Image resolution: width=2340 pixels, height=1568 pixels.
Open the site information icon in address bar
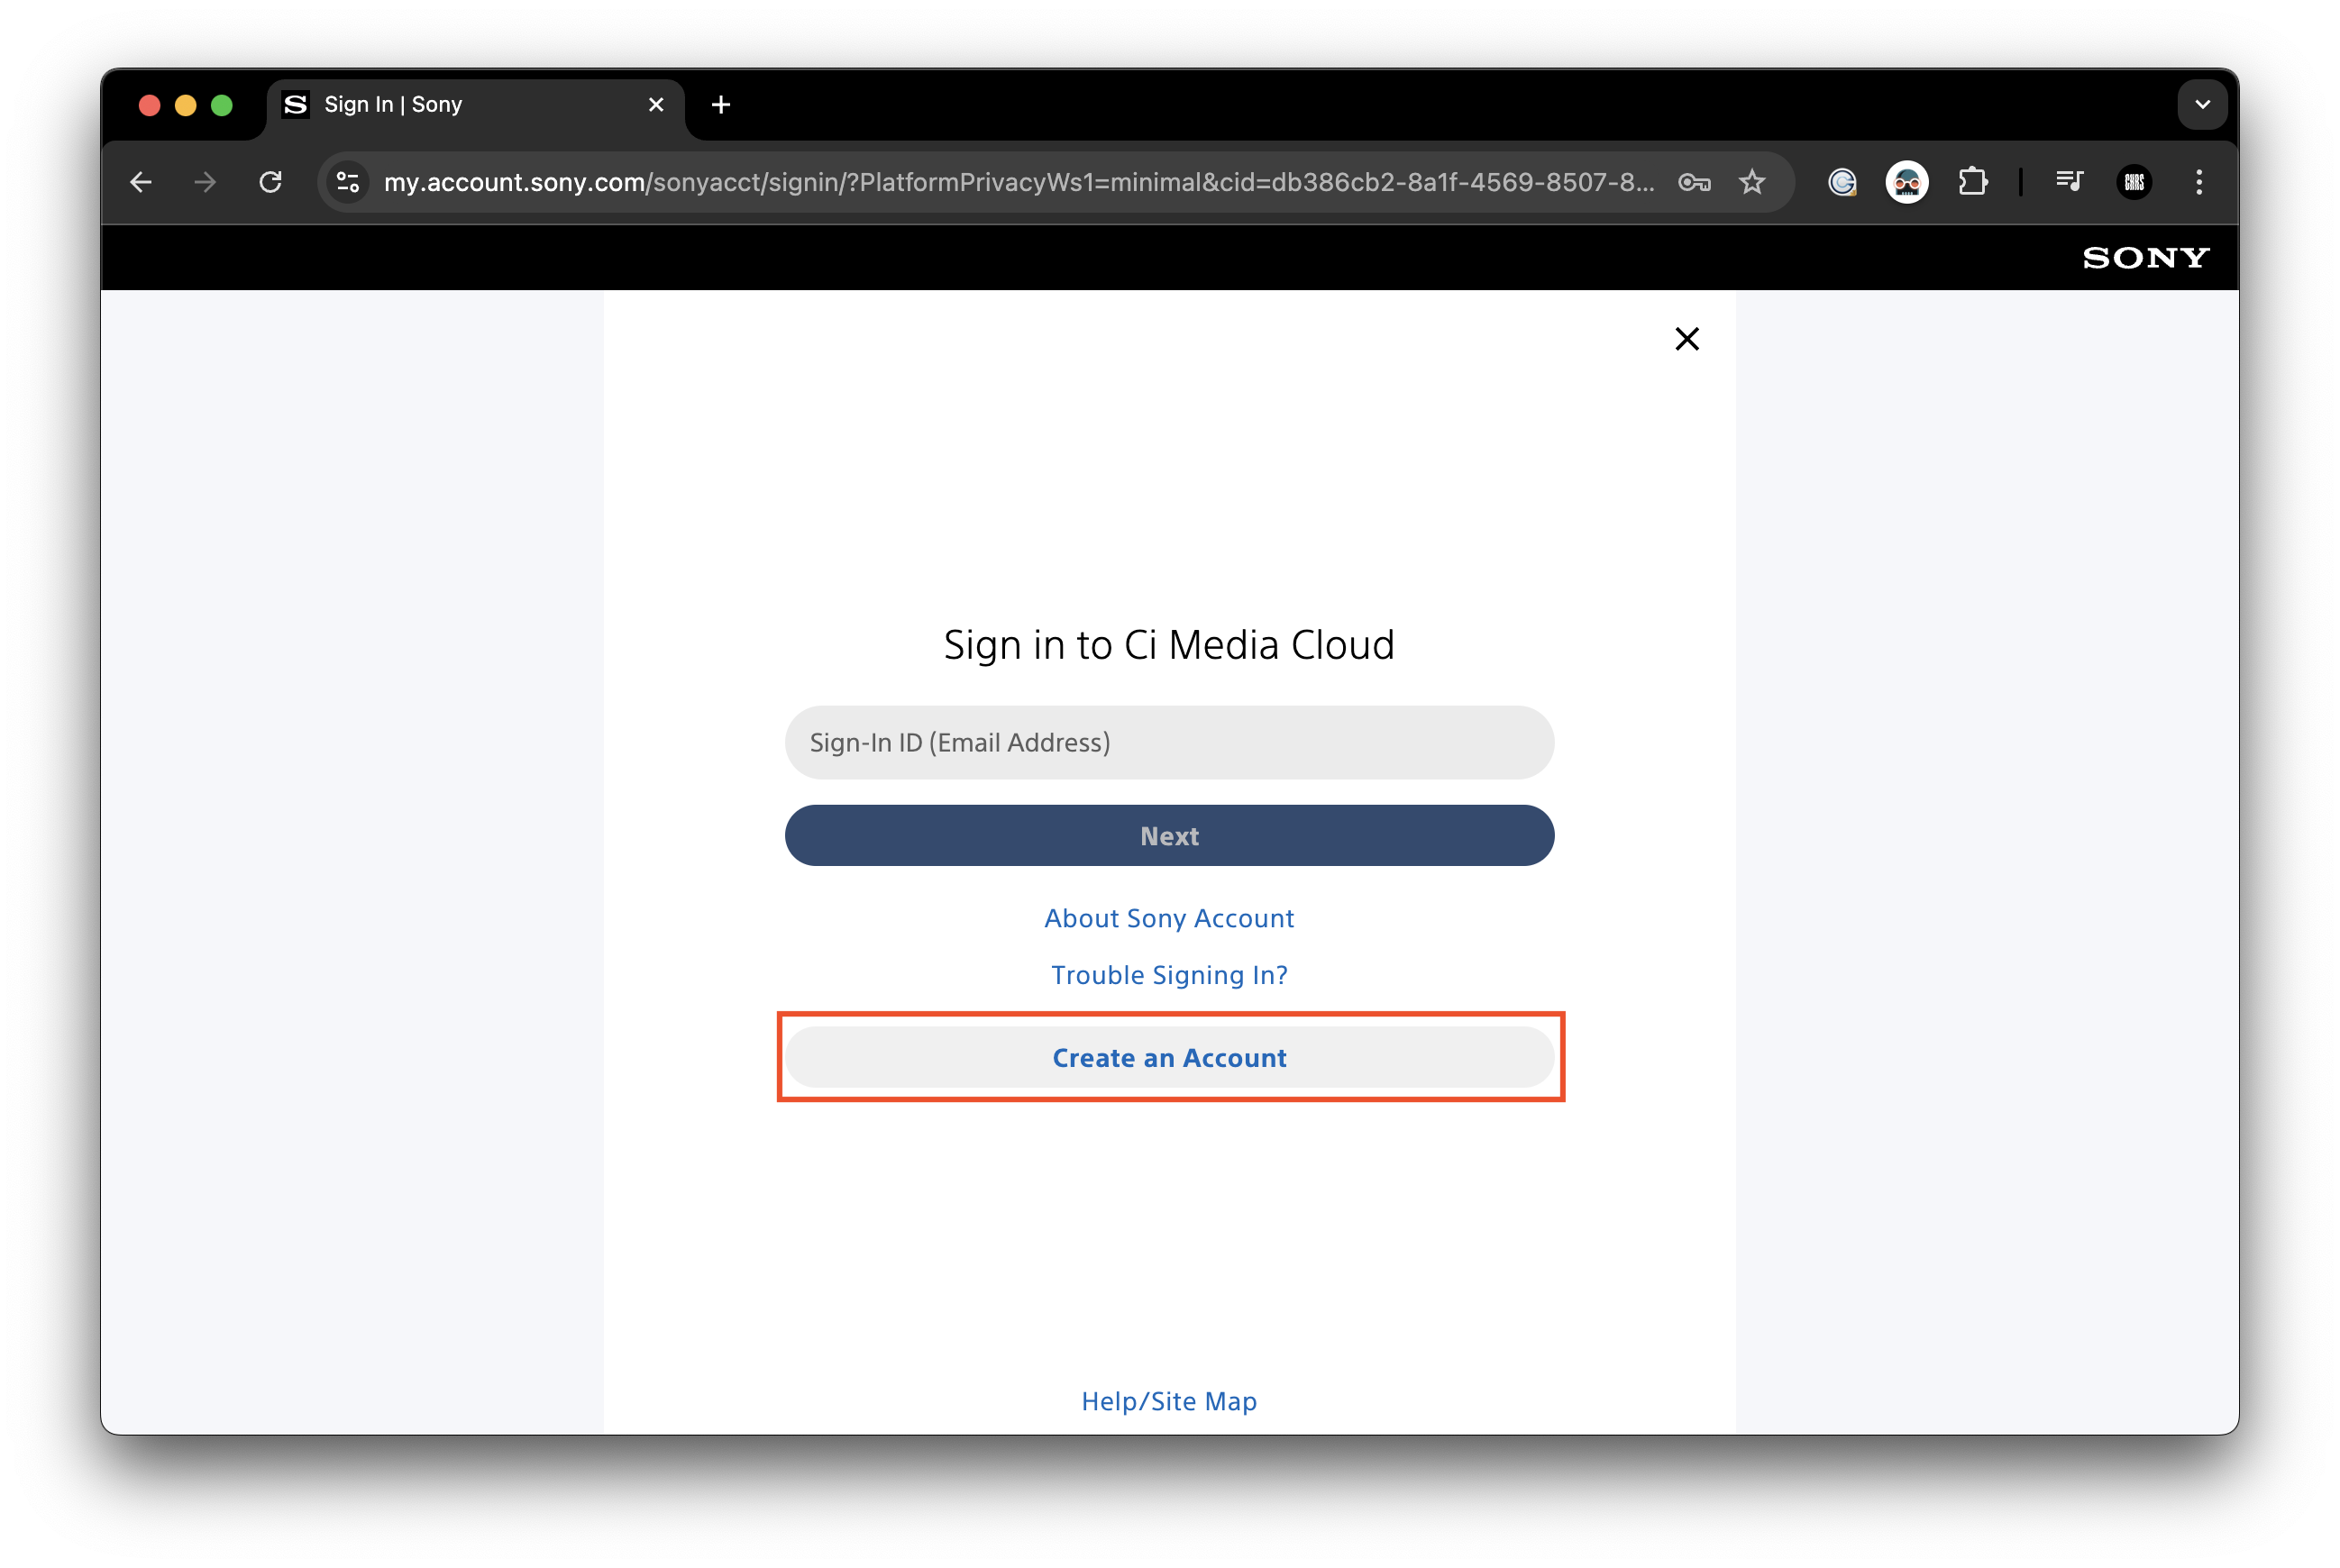coord(347,182)
